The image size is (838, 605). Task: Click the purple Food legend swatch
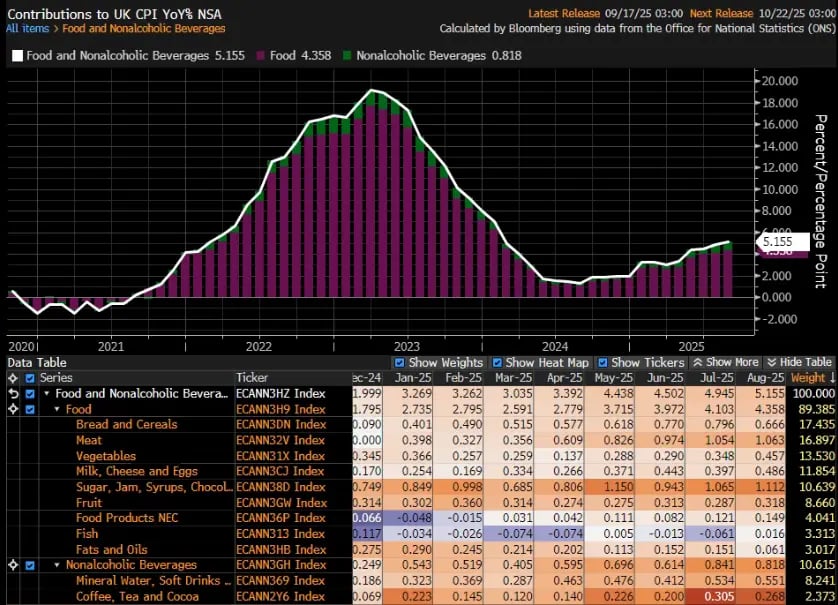tap(261, 56)
